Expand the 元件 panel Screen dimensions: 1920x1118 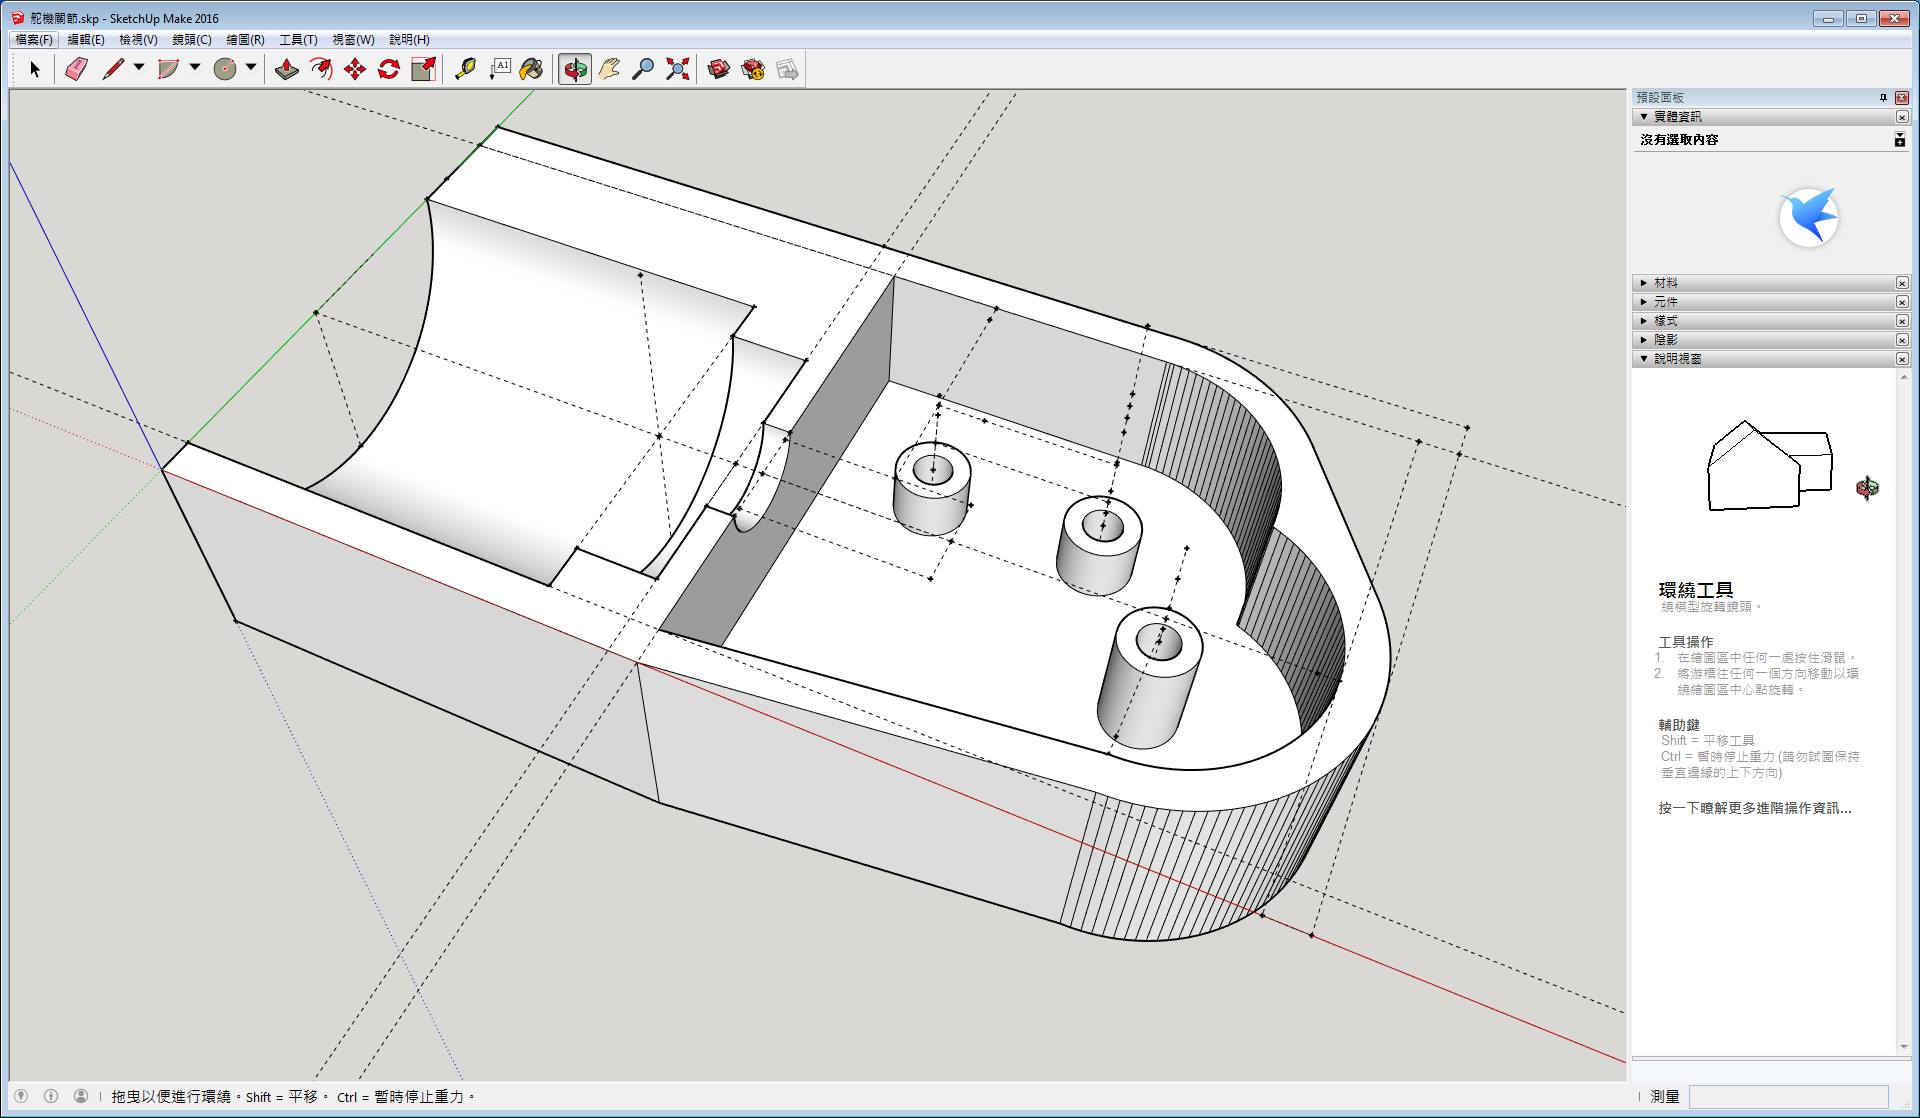click(x=1644, y=302)
